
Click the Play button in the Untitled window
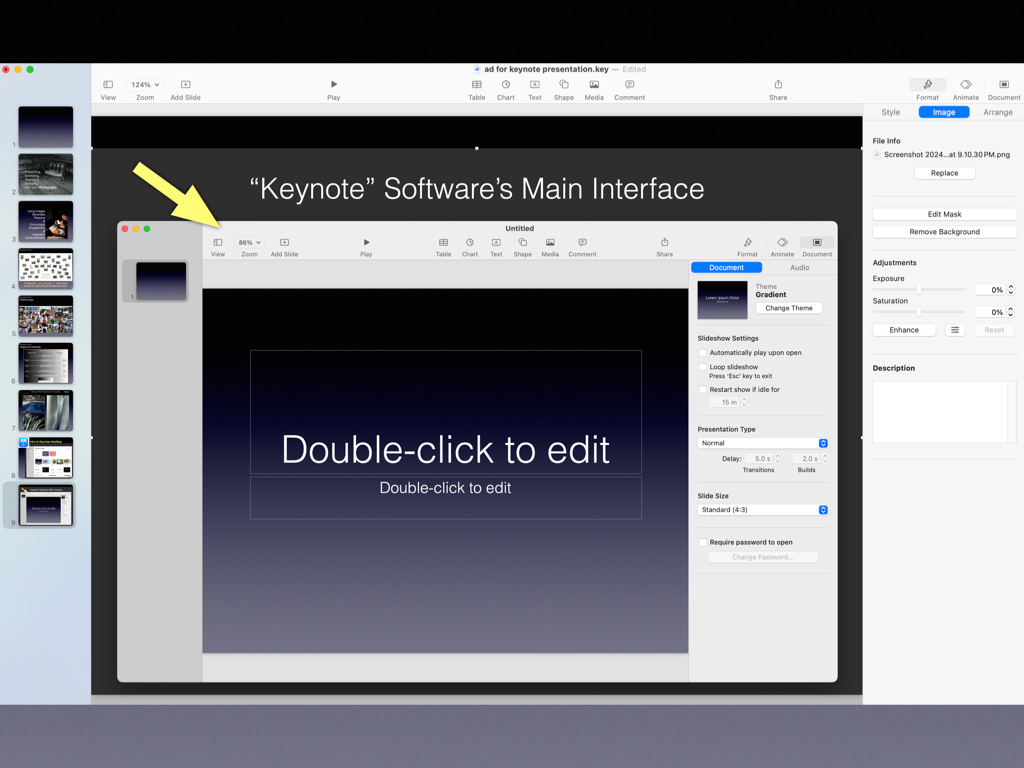pyautogui.click(x=366, y=242)
